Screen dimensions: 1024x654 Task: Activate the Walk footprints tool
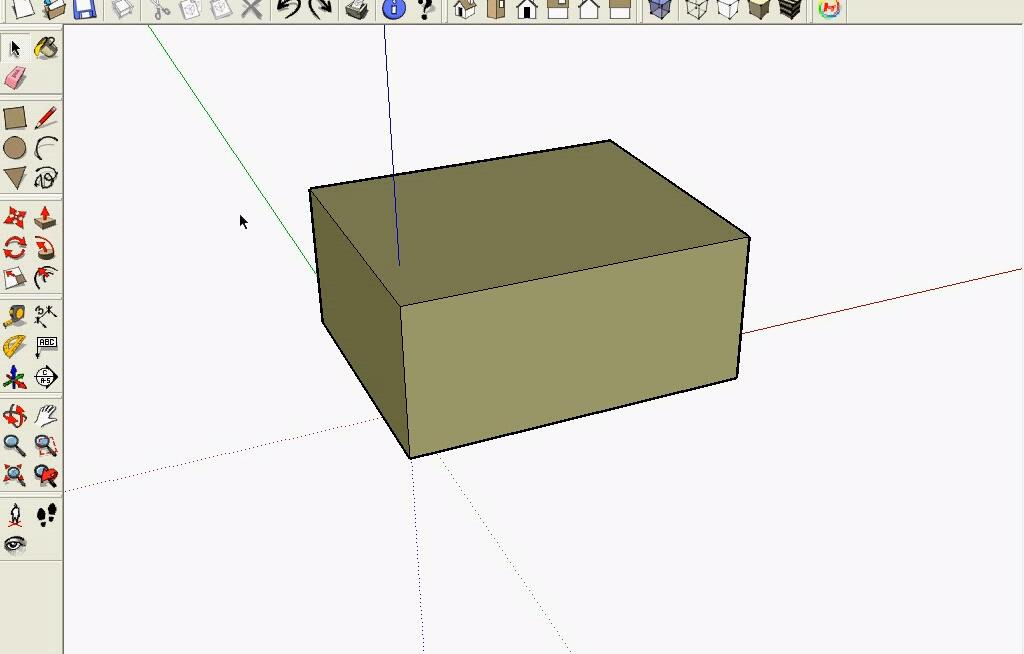(x=46, y=515)
